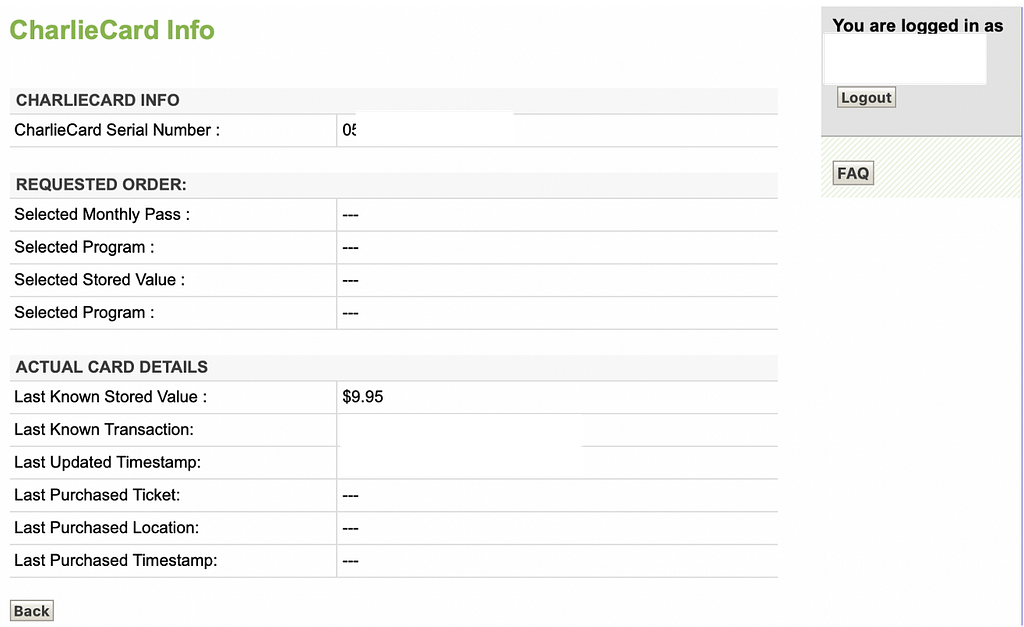
Task: Click the serial number value field
Action: point(557,130)
